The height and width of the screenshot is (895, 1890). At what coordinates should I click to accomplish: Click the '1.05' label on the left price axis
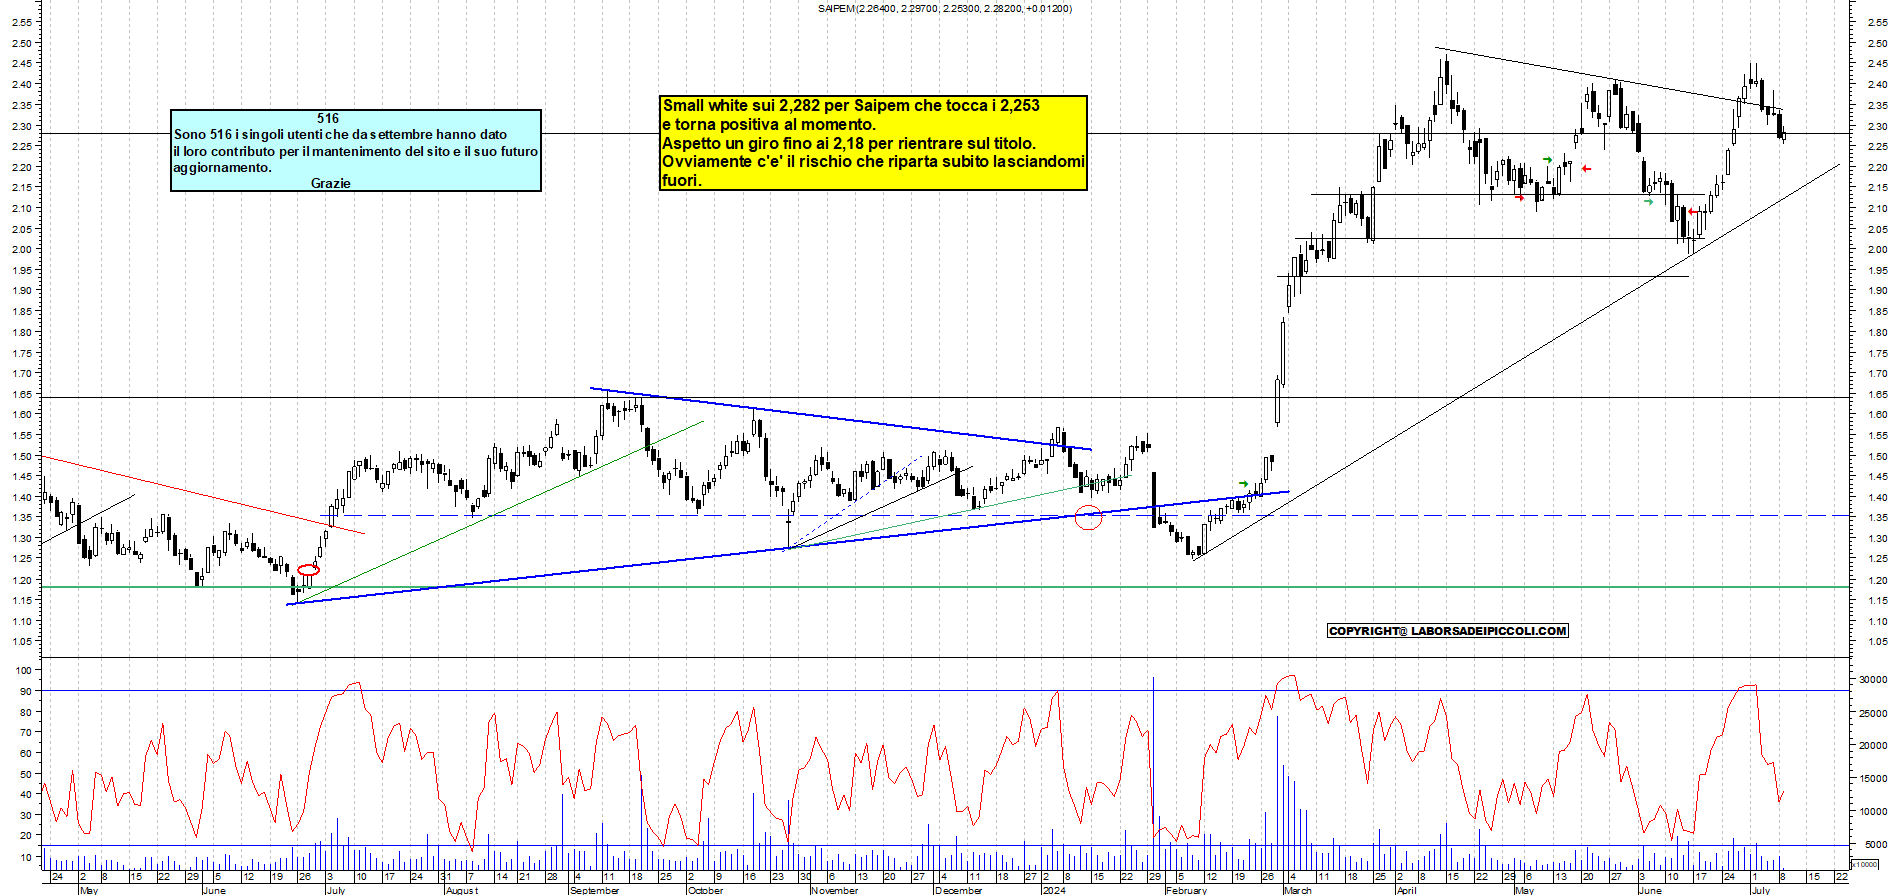(22, 642)
